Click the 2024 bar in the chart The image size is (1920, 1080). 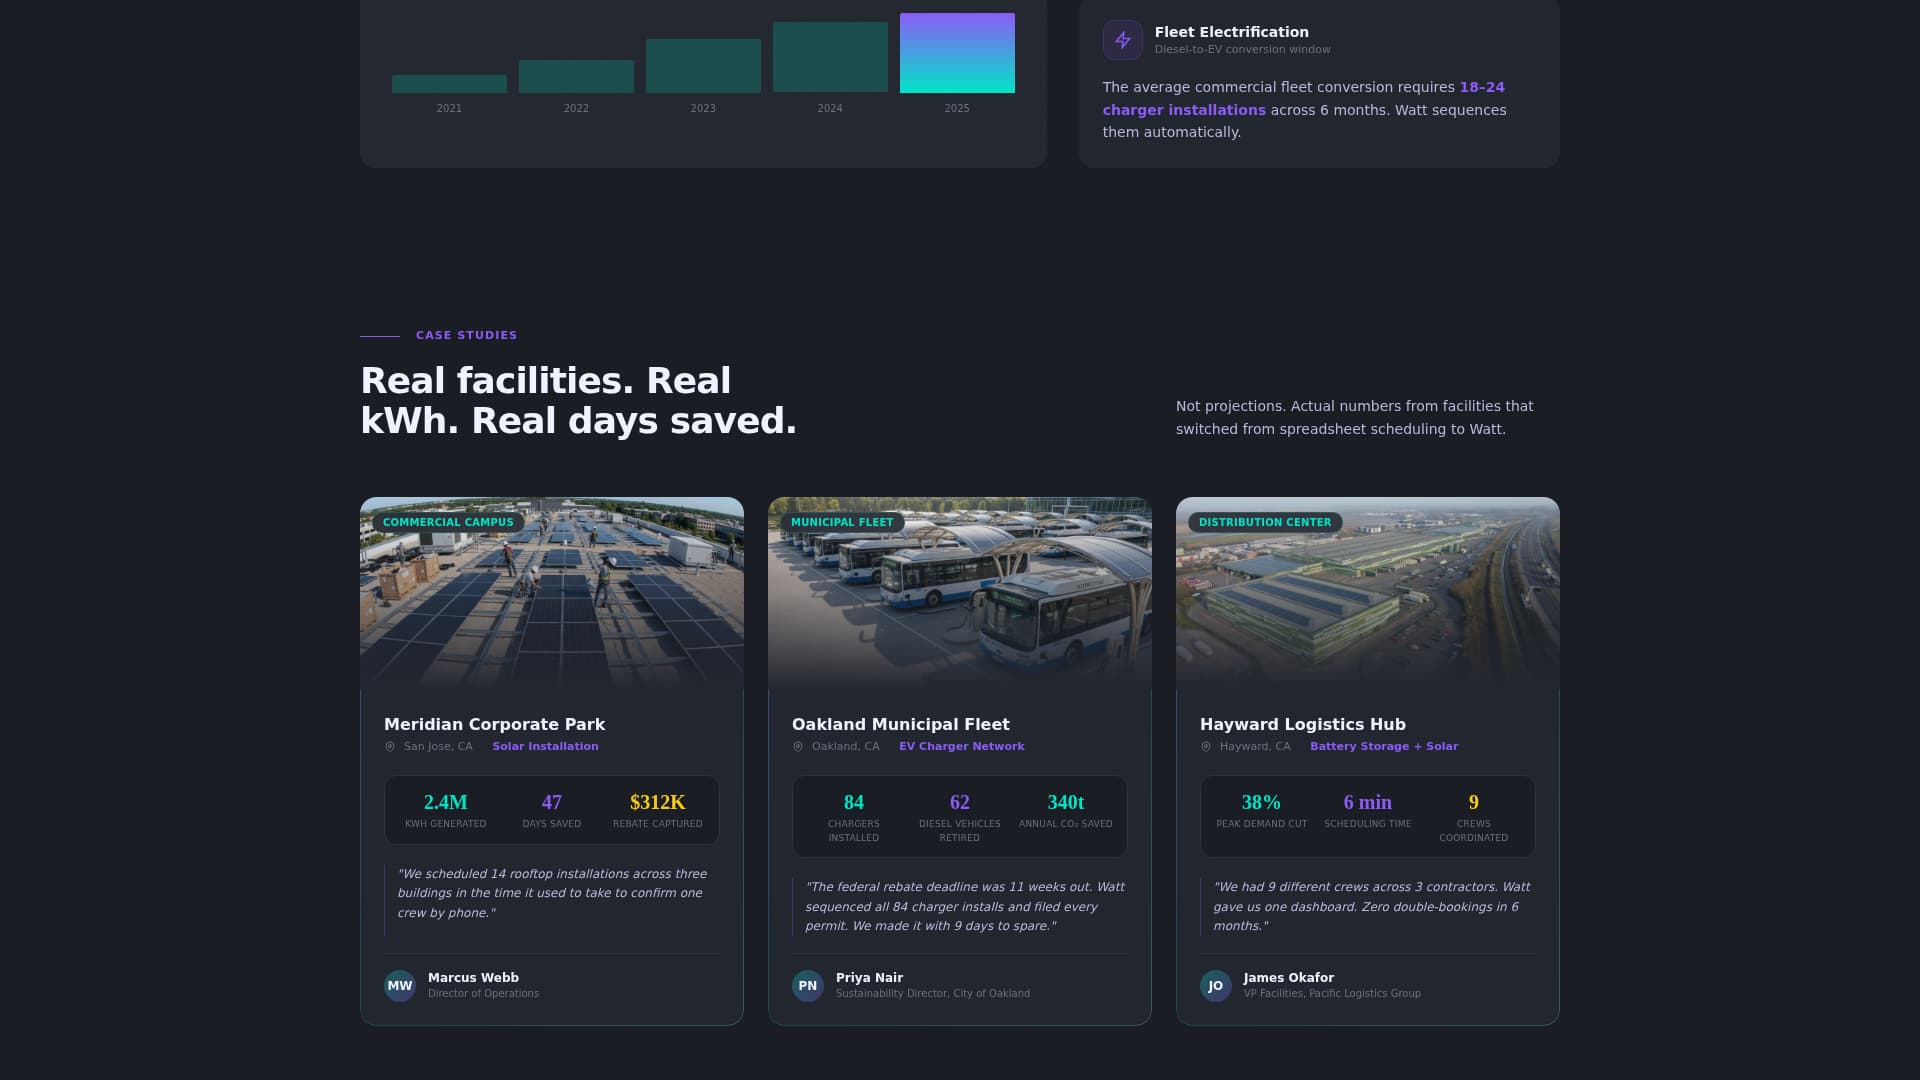[x=830, y=57]
